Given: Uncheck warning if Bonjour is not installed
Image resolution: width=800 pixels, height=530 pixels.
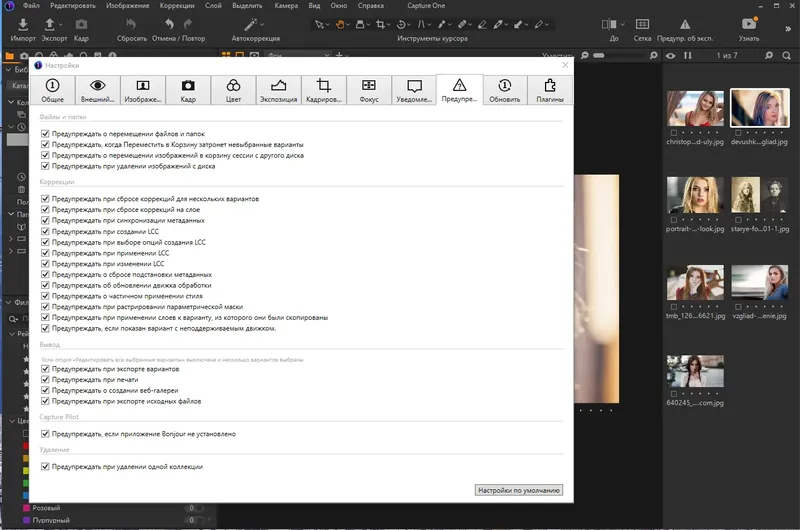Looking at the screenshot, I should pyautogui.click(x=45, y=434).
